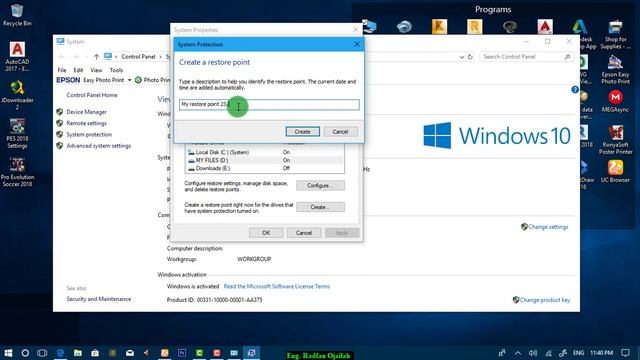Show hidden system tray icons chevron
Viewport: 640px width, 360px height.
tap(518, 353)
